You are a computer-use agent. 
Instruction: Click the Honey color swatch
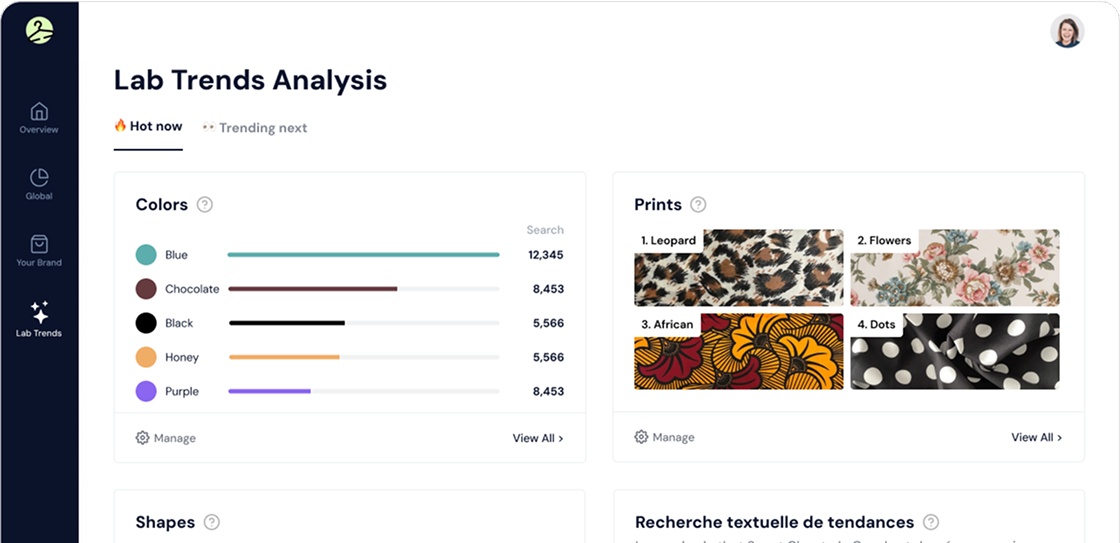point(146,357)
